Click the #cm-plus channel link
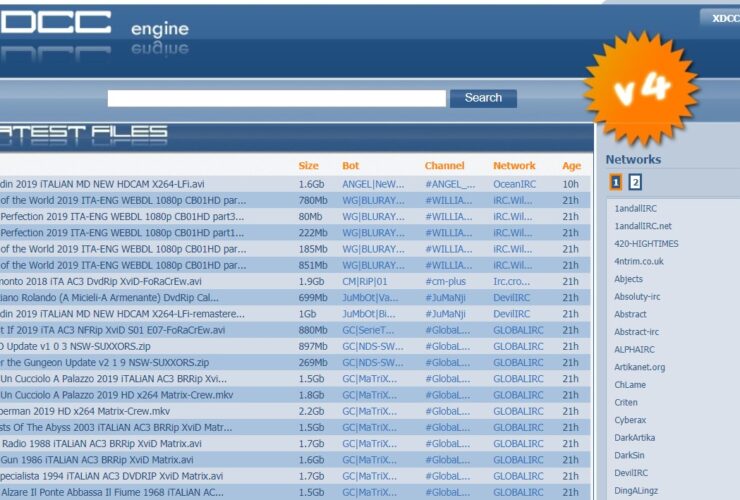The image size is (740, 500). coord(447,282)
